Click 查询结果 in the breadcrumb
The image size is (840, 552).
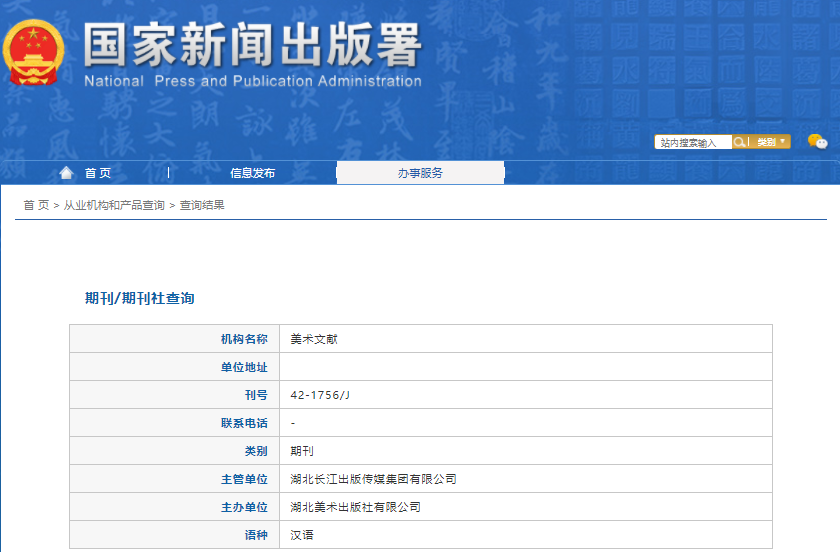(x=202, y=205)
